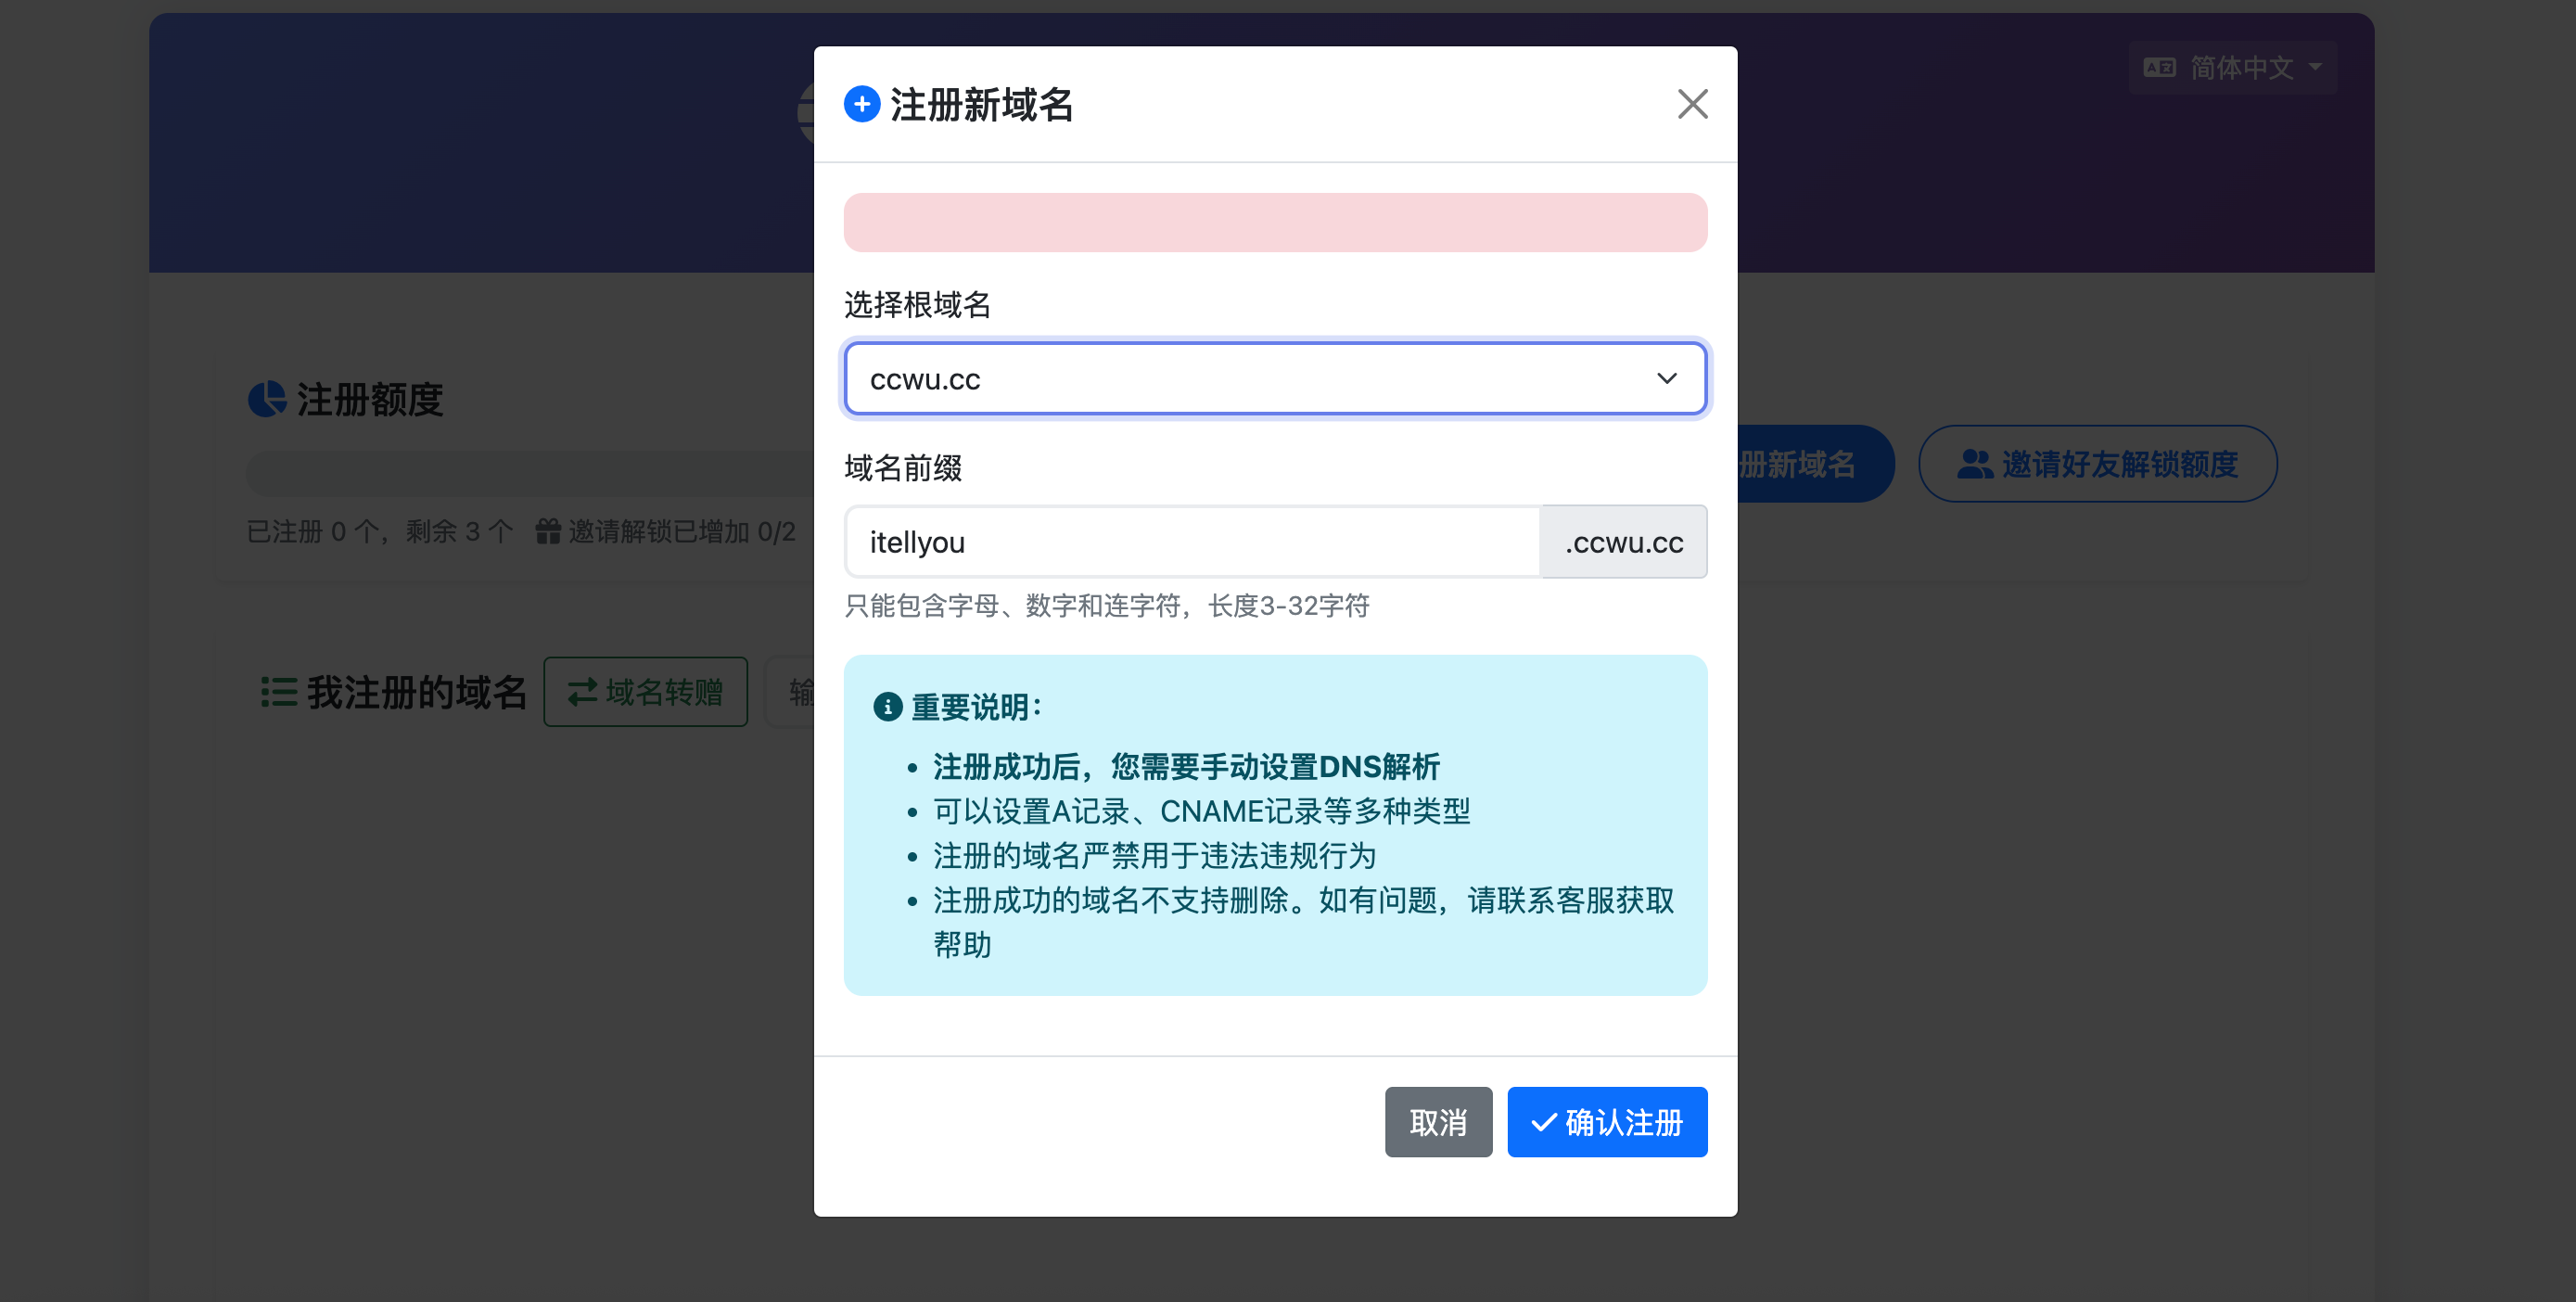The image size is (2576, 1302).
Task: Click the 注册额度 progress bar
Action: pyautogui.click(x=530, y=473)
